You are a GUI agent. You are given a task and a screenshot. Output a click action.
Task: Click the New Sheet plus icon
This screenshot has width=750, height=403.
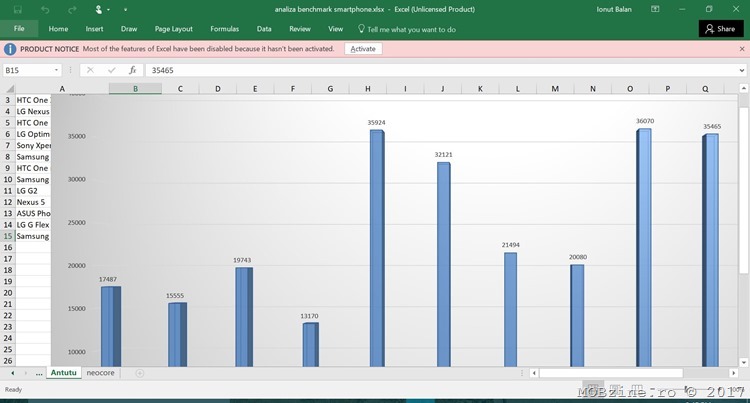[140, 373]
